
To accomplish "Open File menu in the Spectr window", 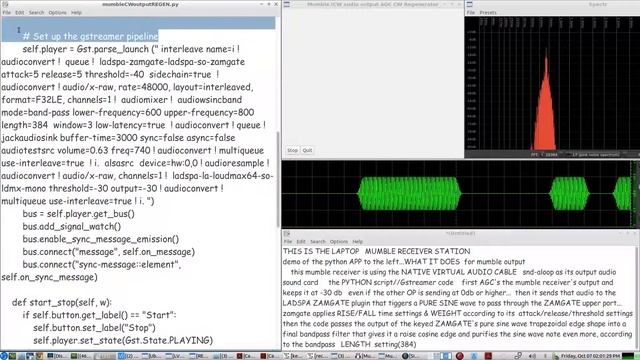I will 471,13.
